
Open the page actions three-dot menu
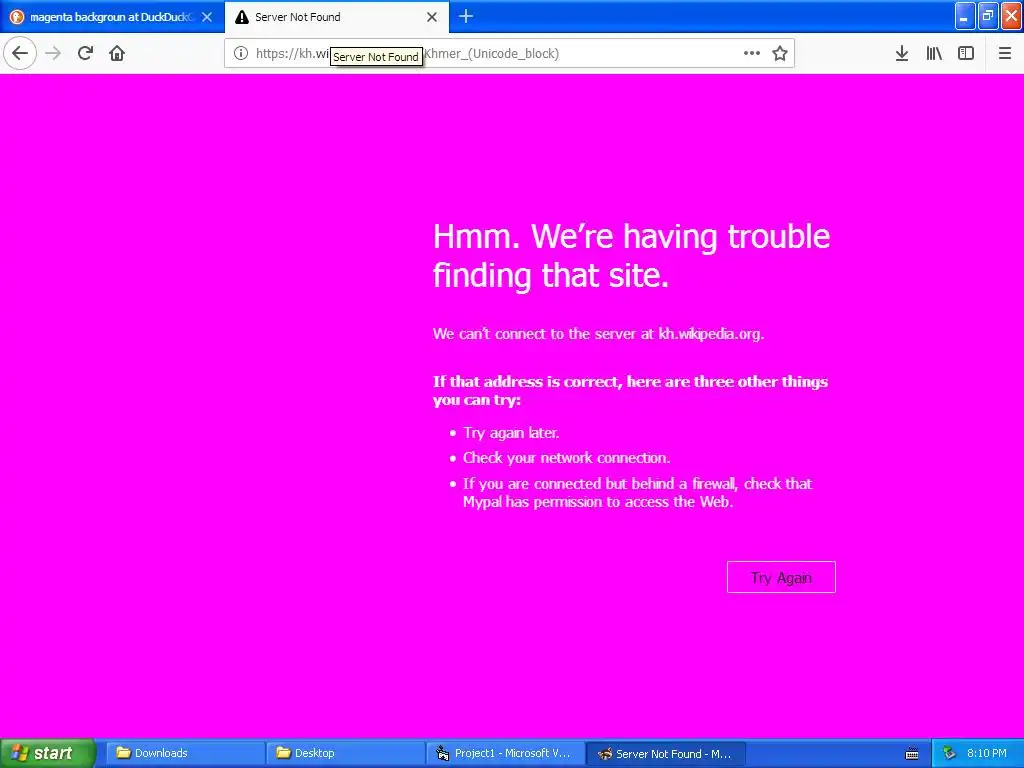point(752,54)
